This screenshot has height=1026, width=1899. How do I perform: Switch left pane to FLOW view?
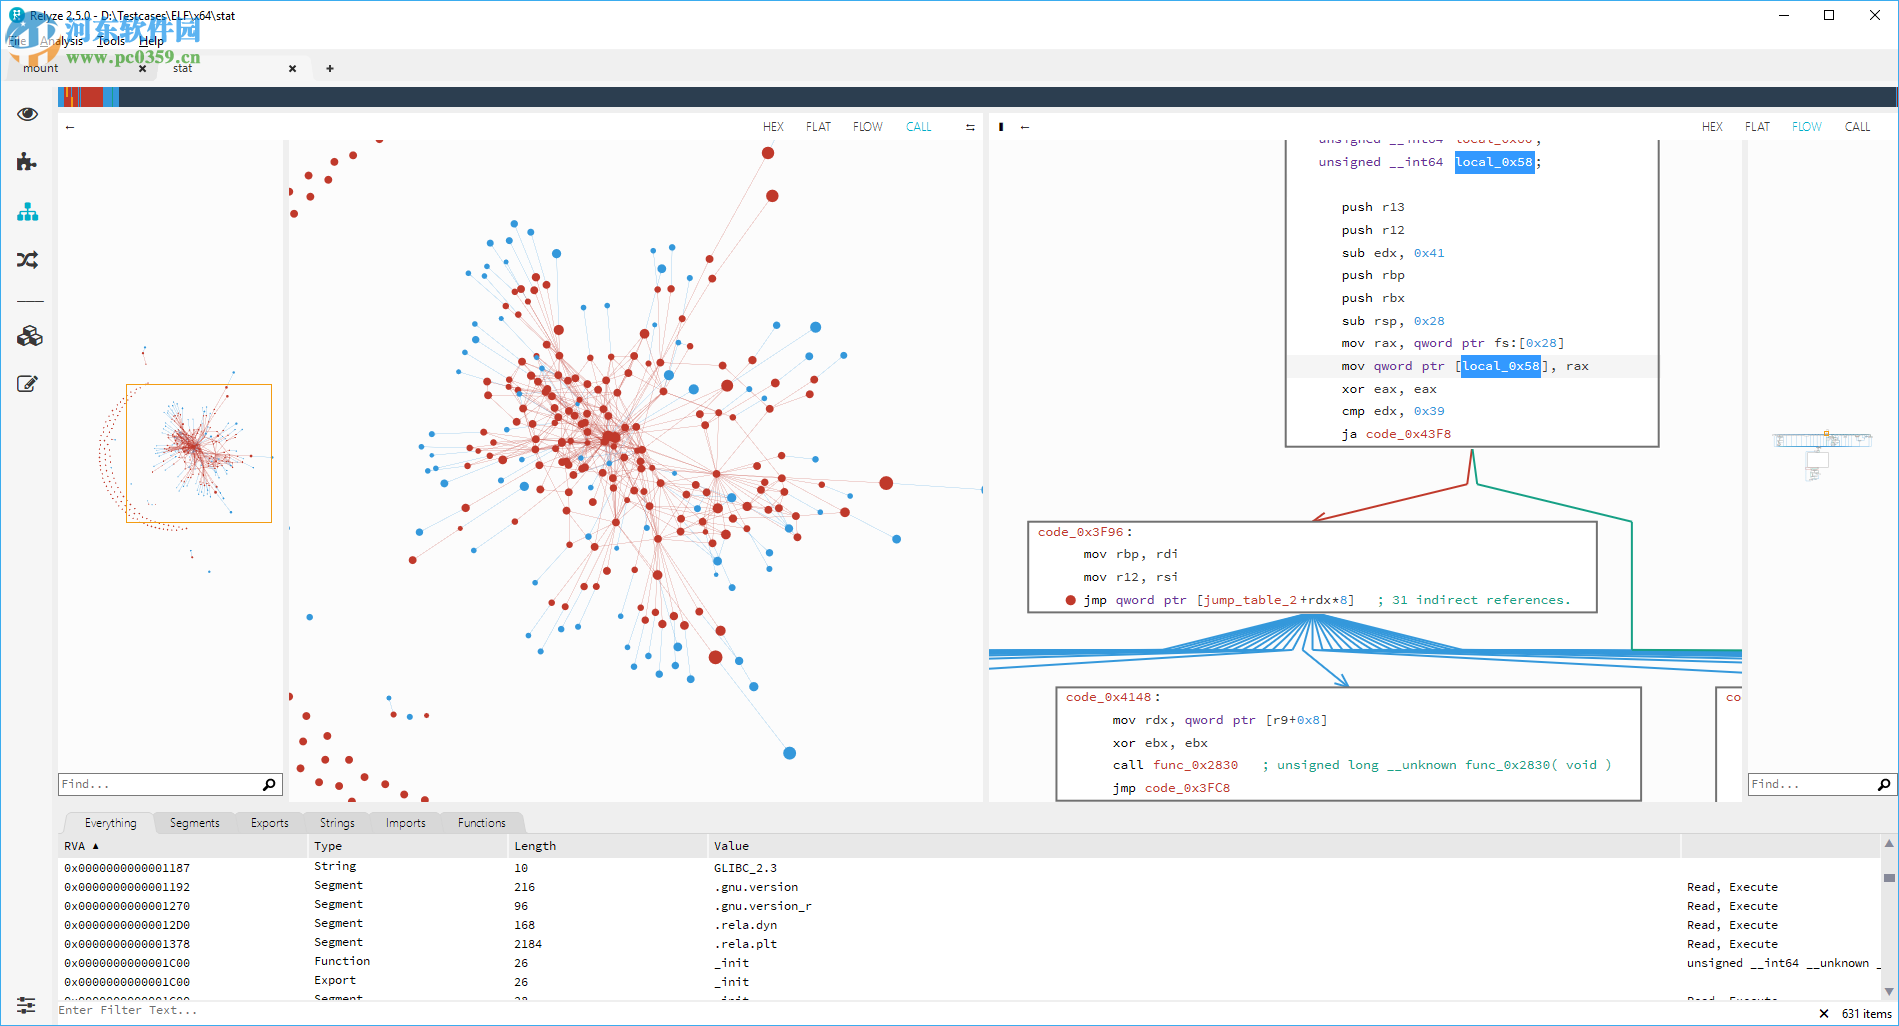(867, 127)
